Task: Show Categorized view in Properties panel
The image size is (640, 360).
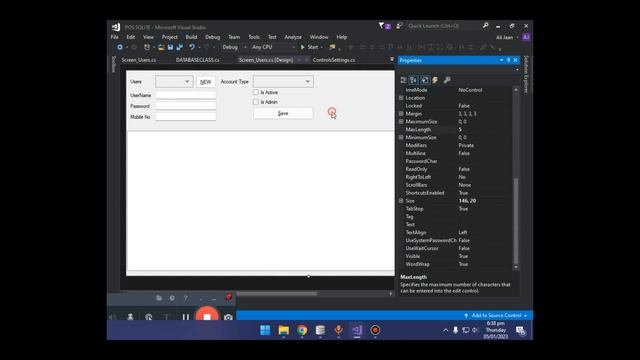Action: (x=403, y=80)
